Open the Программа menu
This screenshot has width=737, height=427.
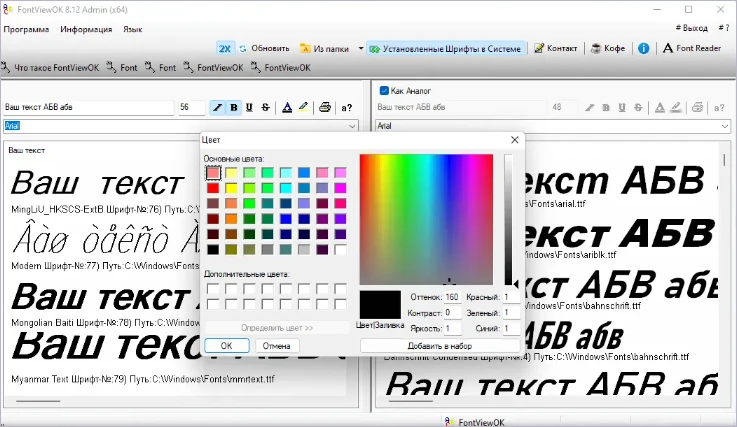pyautogui.click(x=26, y=29)
